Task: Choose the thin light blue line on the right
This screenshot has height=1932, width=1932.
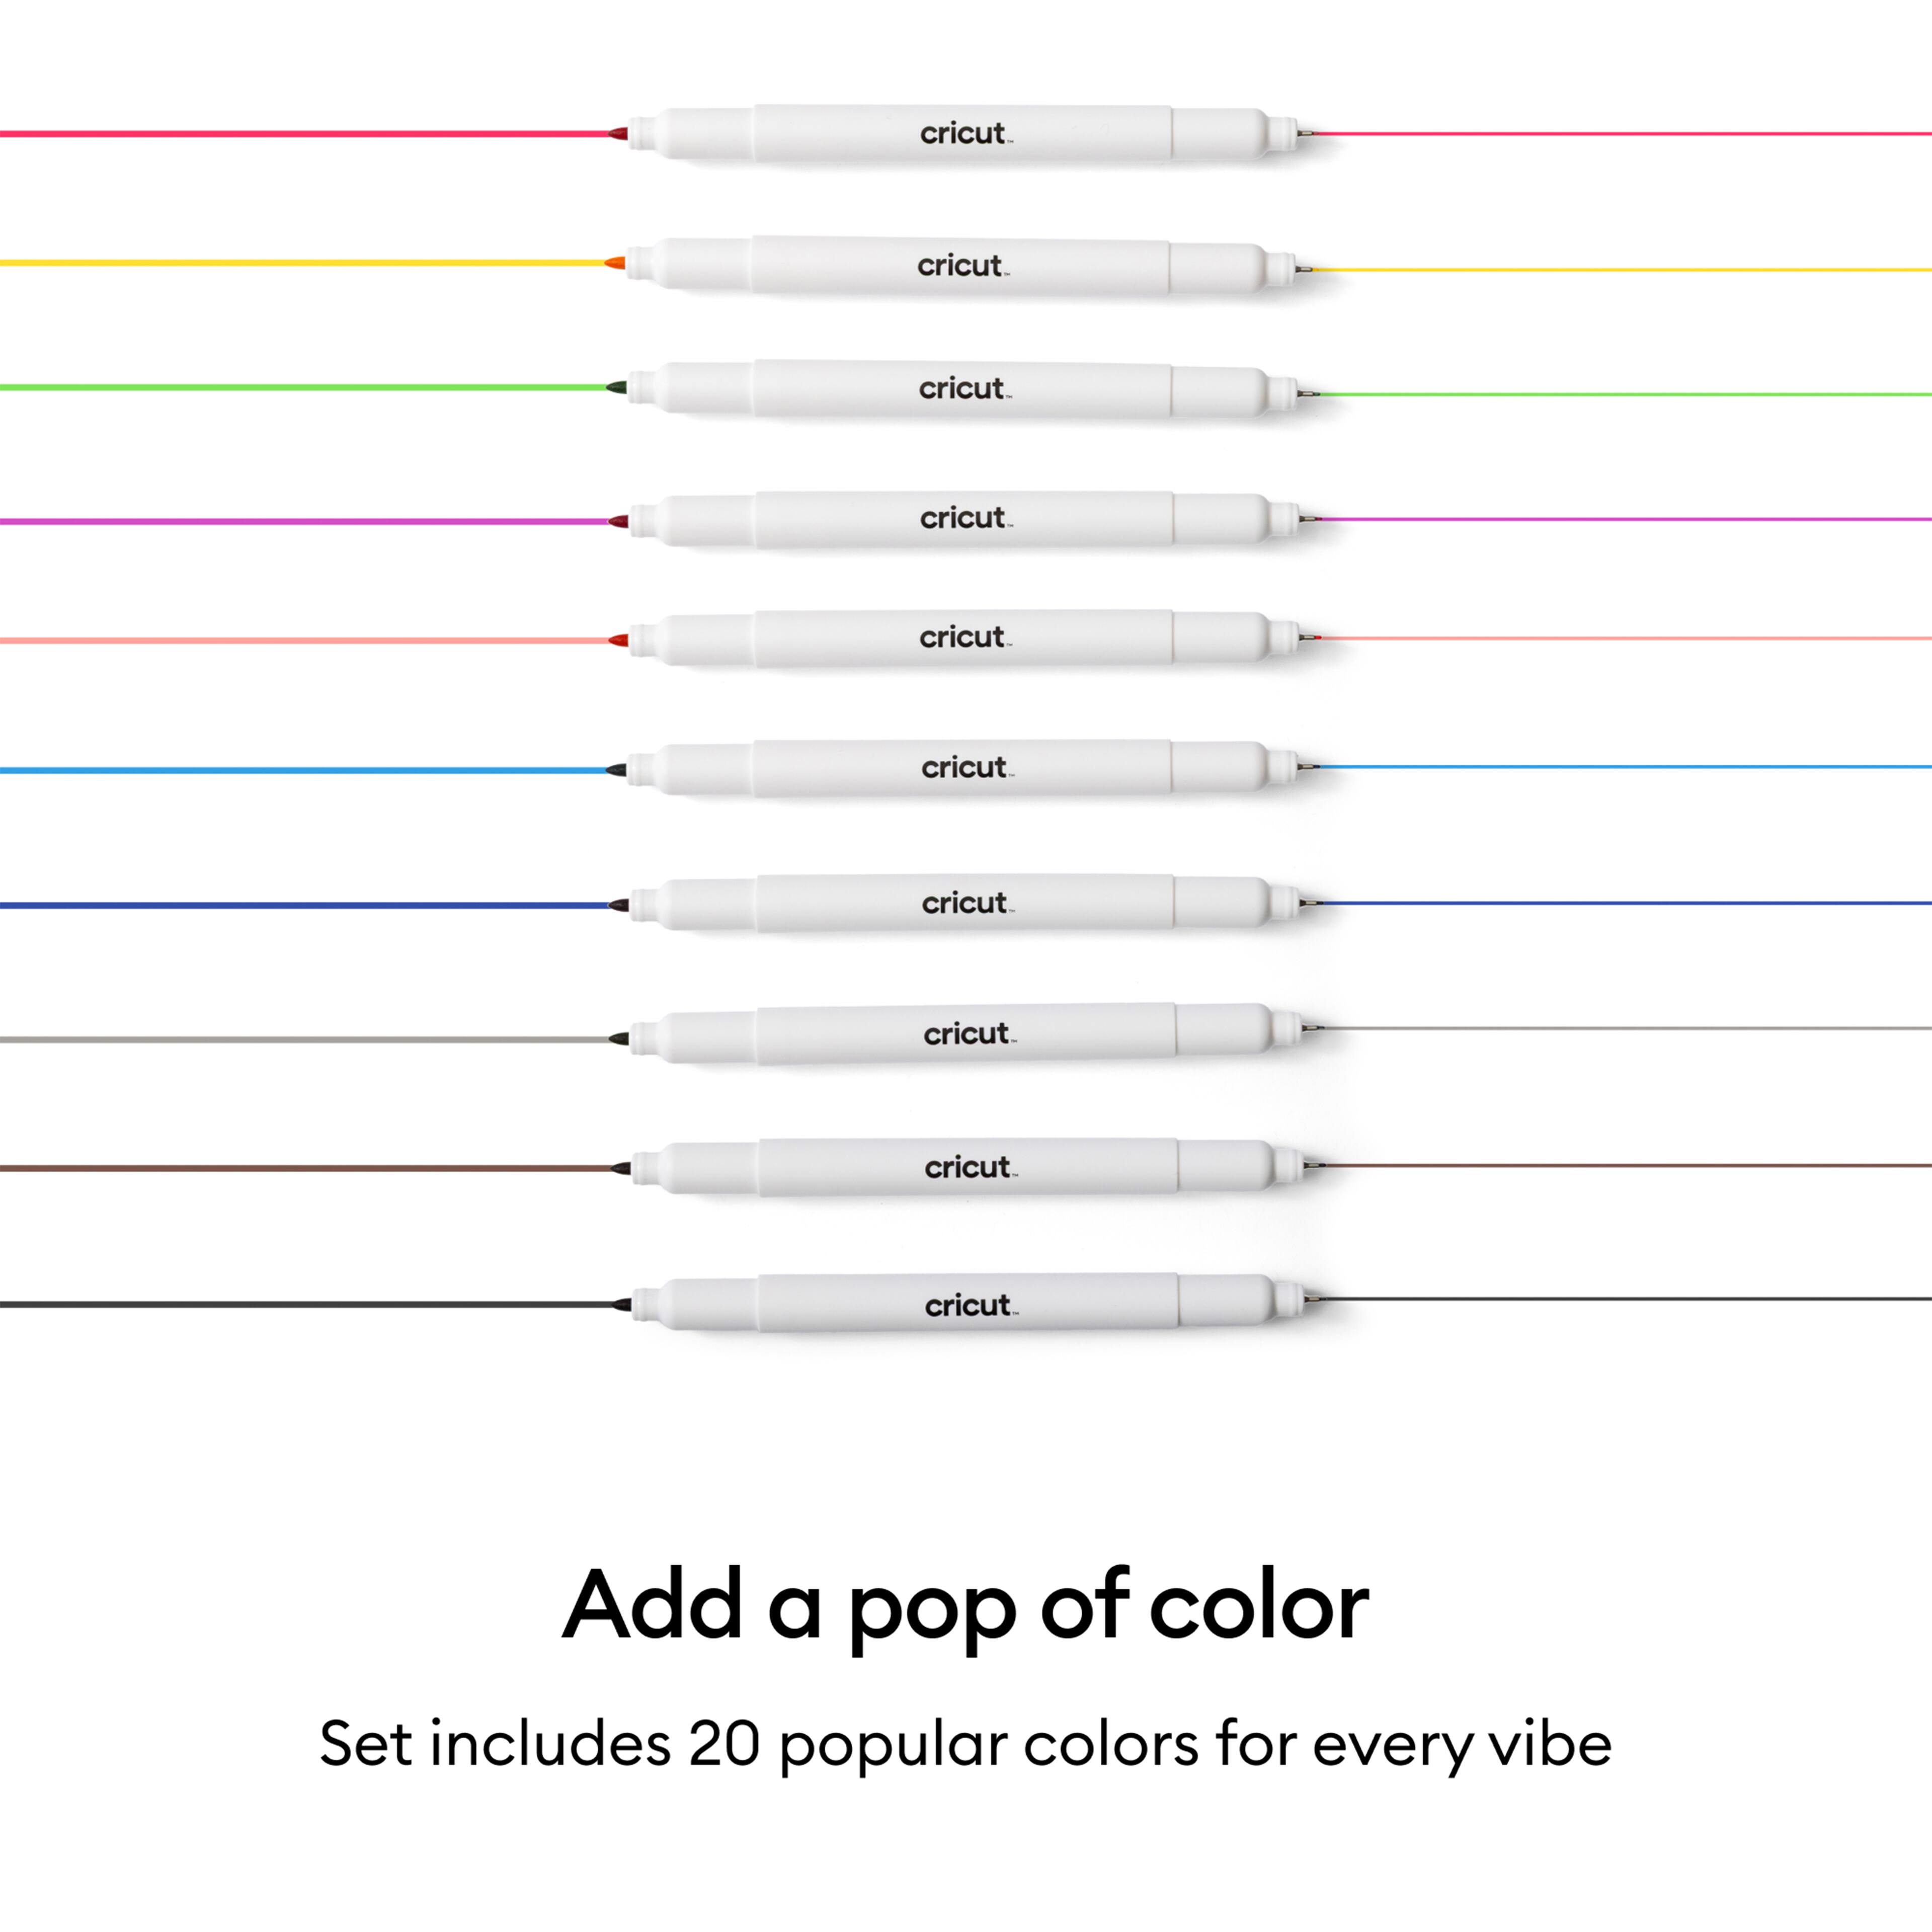Action: 1620,767
